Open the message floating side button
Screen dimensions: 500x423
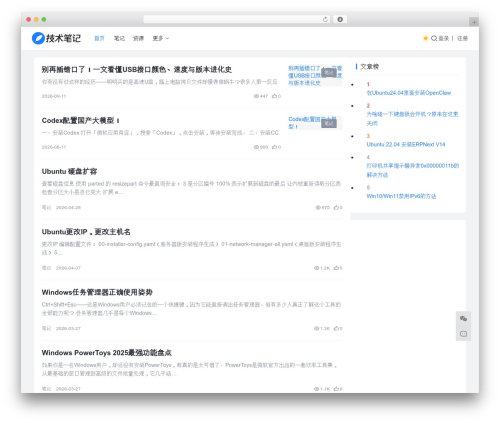pos(463,334)
